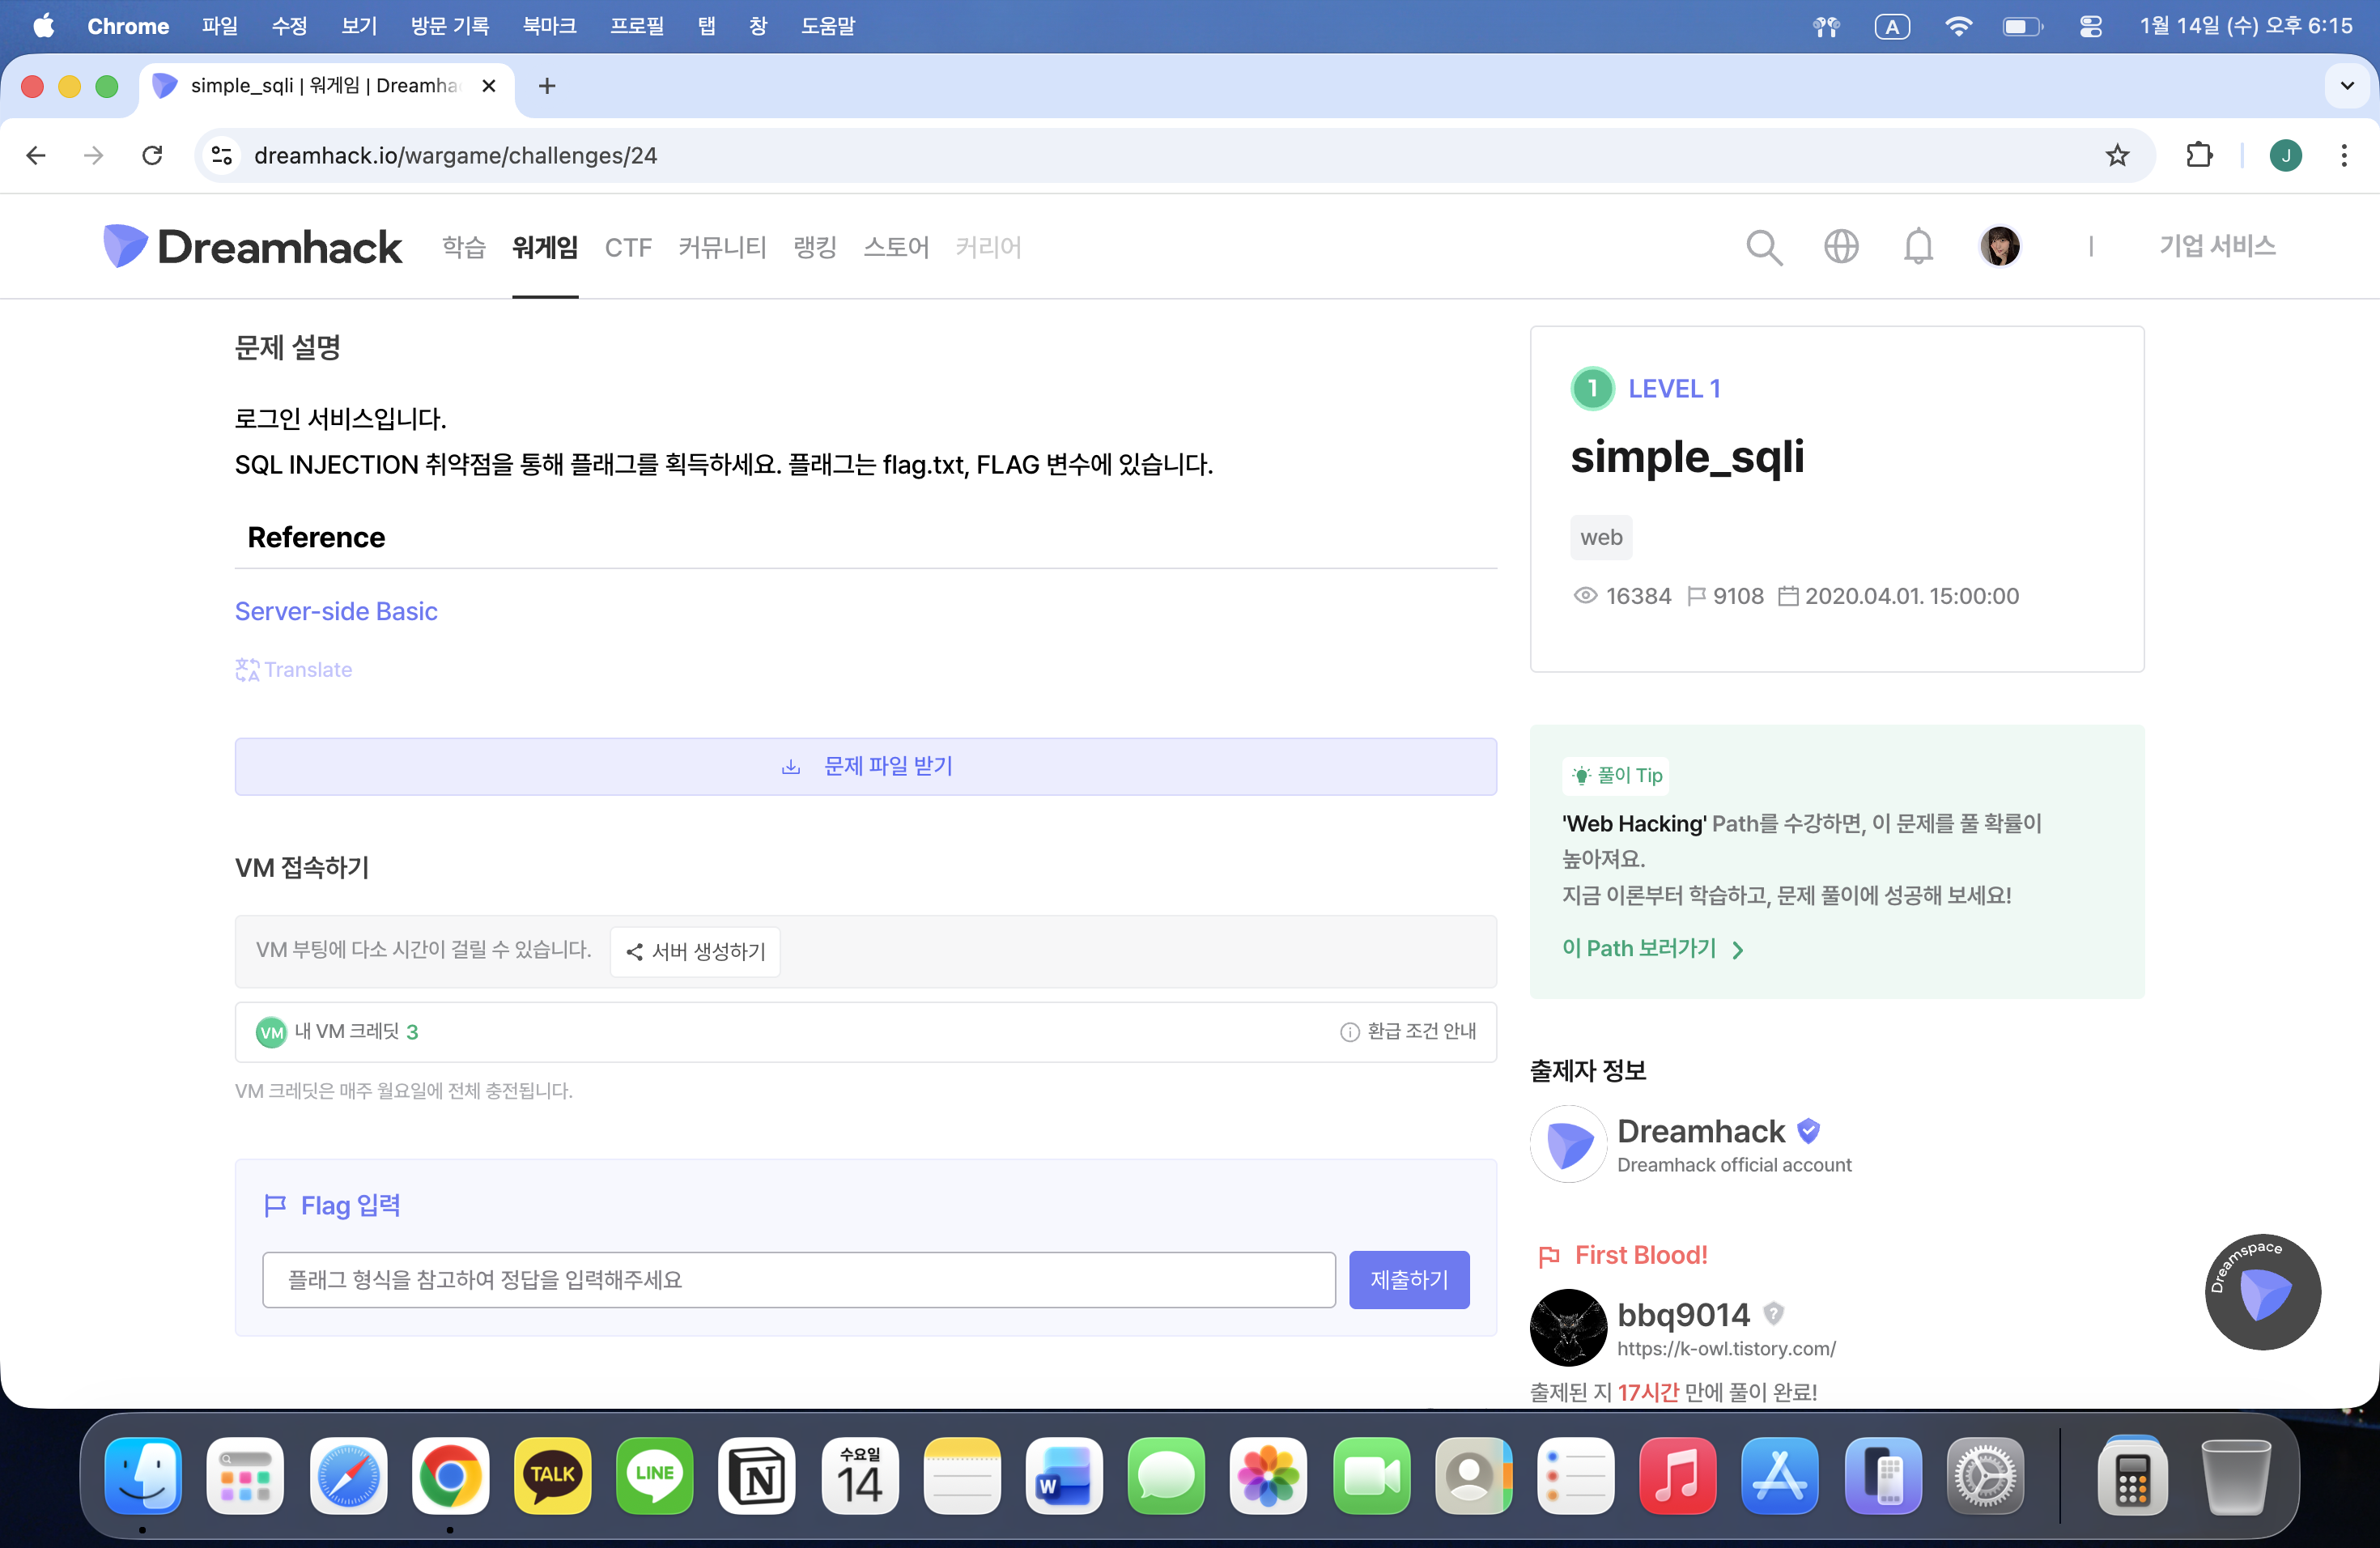The image size is (2380, 1548).
Task: Click the 문제 파일 받기 download button
Action: coord(865,766)
